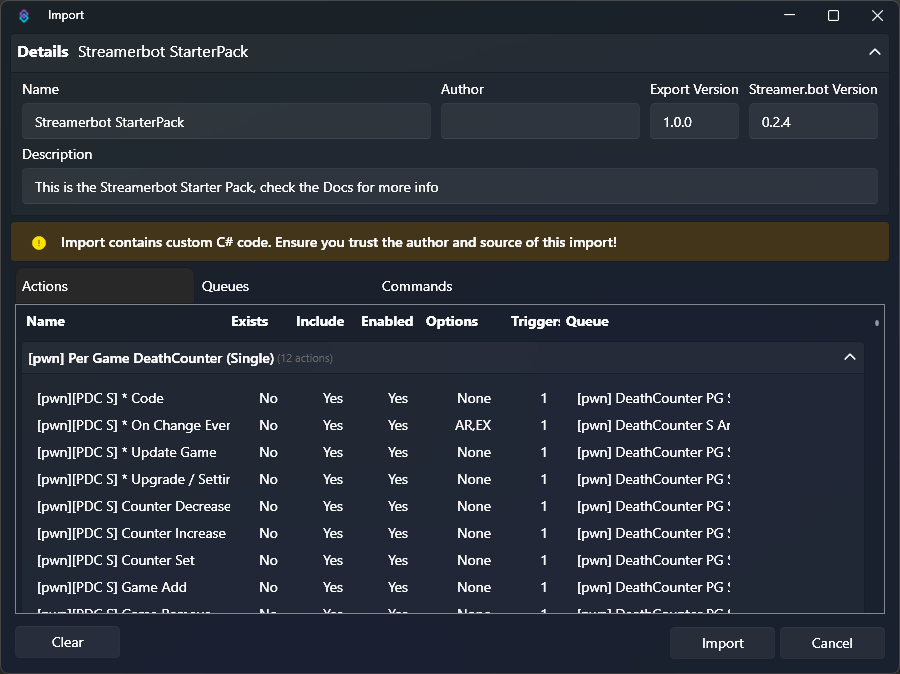This screenshot has height=674, width=900.
Task: Cancel the import dialog
Action: click(x=831, y=643)
